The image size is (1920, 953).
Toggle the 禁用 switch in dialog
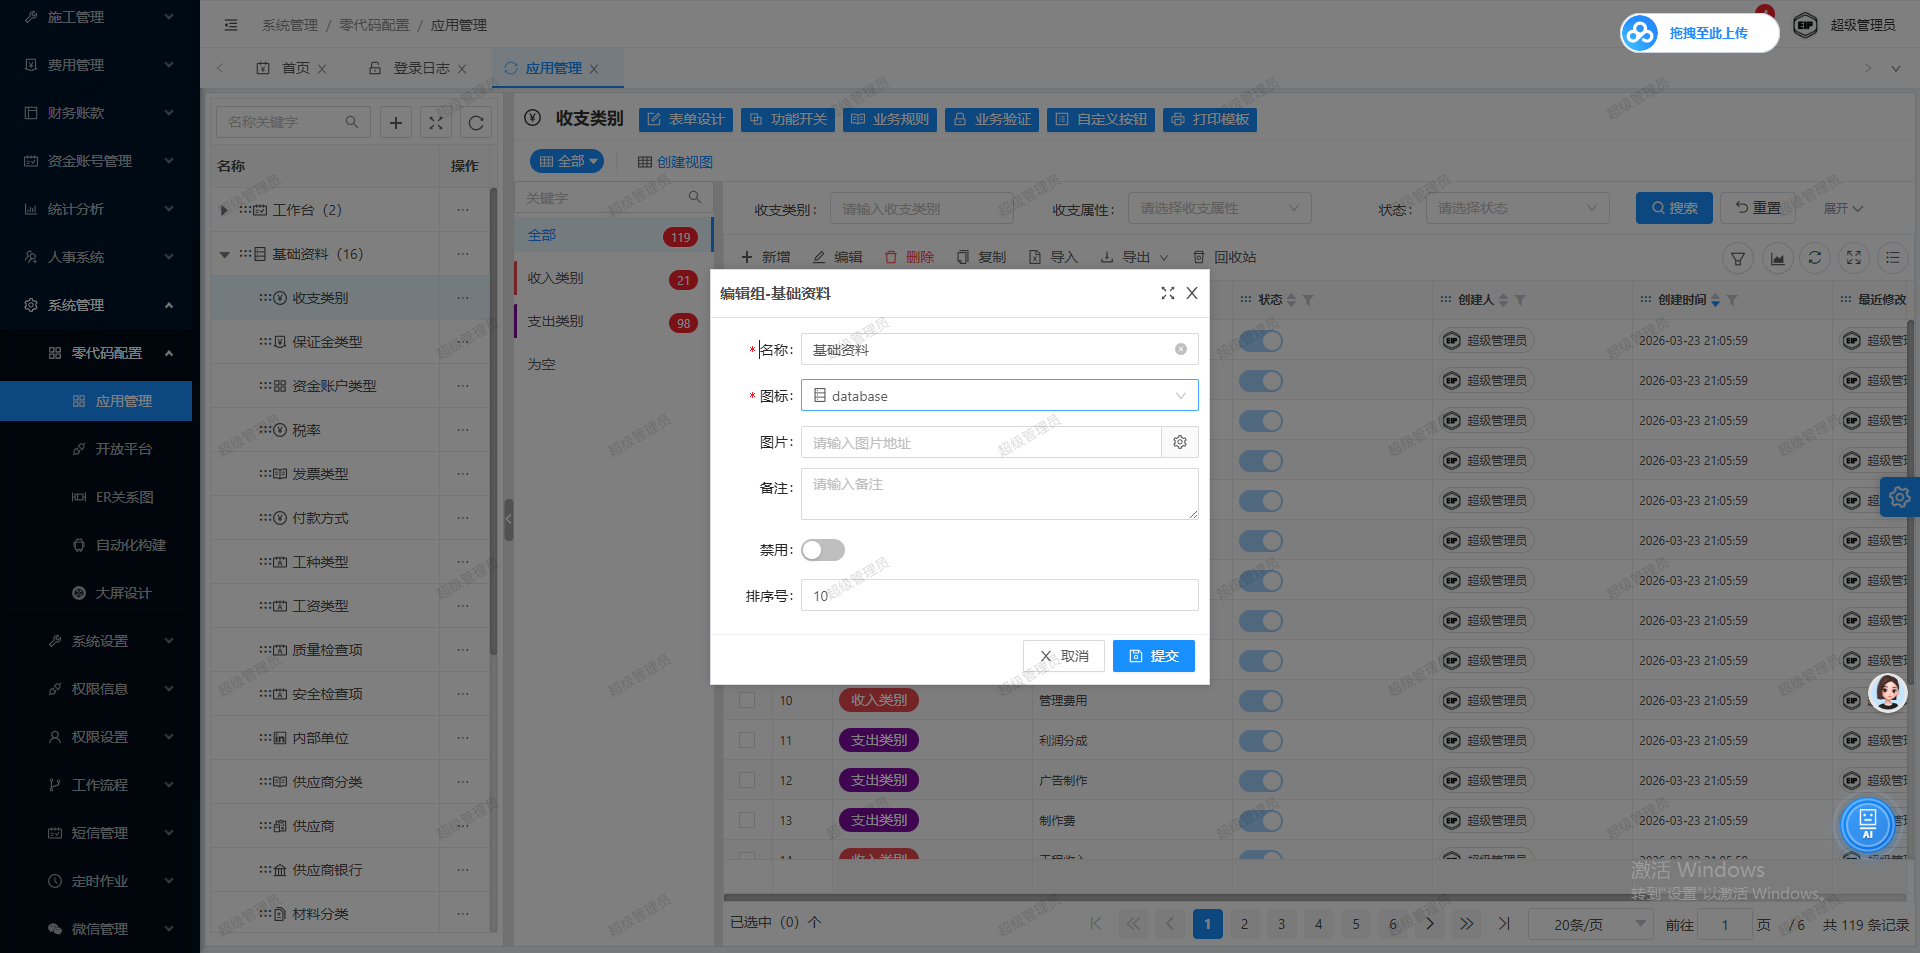[823, 550]
